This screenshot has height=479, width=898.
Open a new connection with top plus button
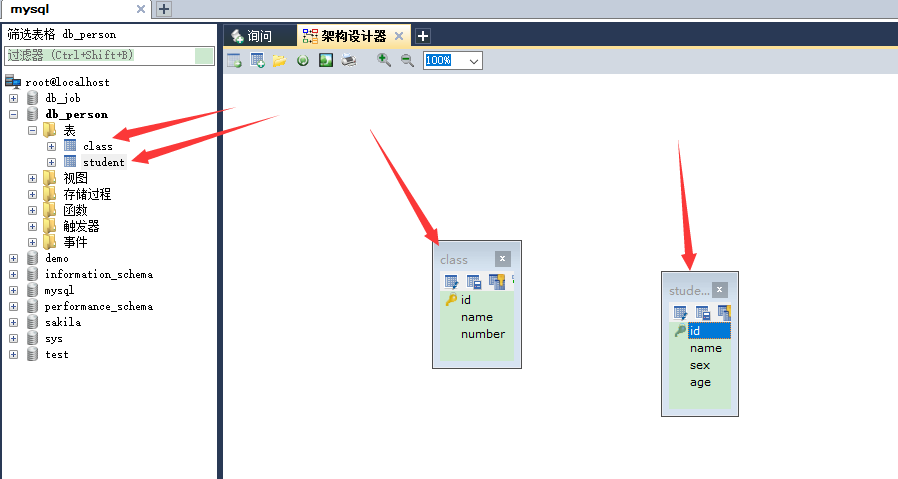(x=164, y=9)
